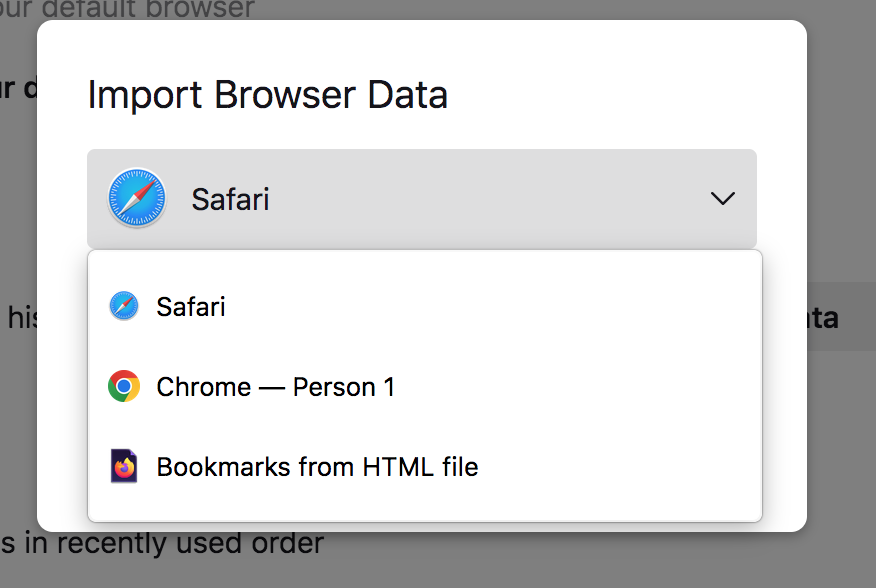Click the "Safari" label in selected field
876x588 pixels.
coord(230,199)
